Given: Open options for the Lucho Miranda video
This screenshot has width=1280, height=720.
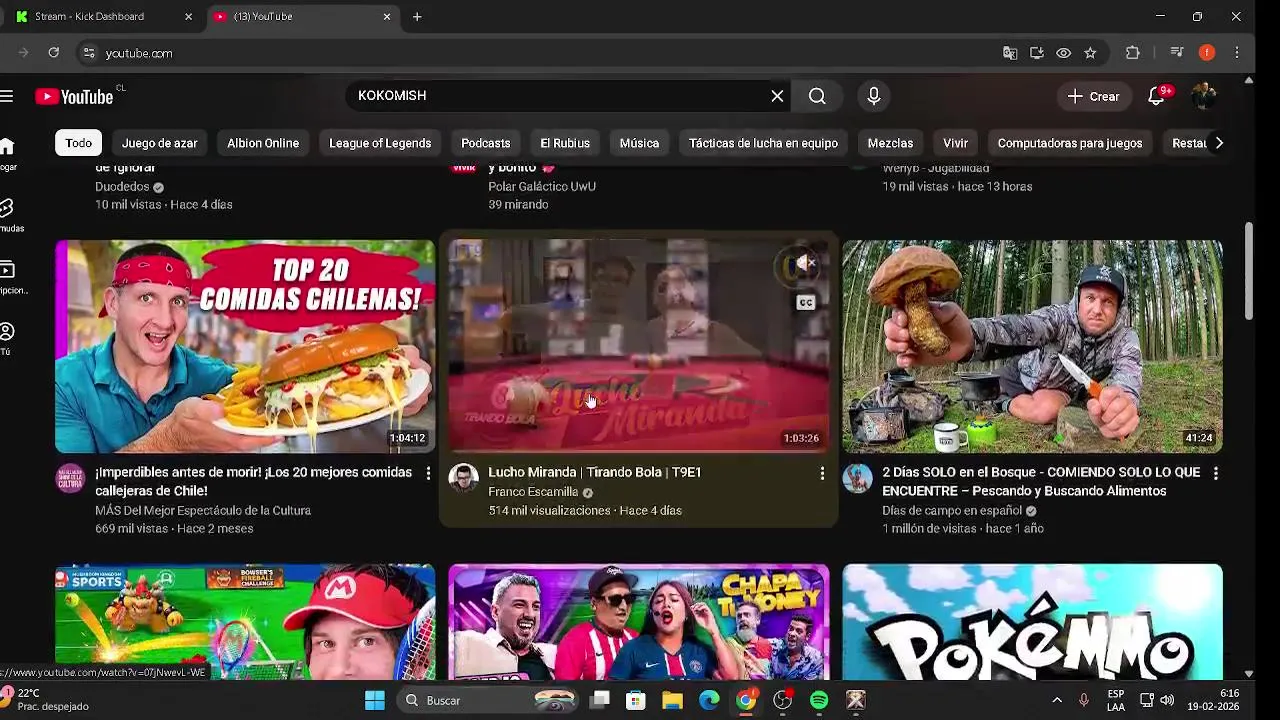Looking at the screenshot, I should click(822, 473).
